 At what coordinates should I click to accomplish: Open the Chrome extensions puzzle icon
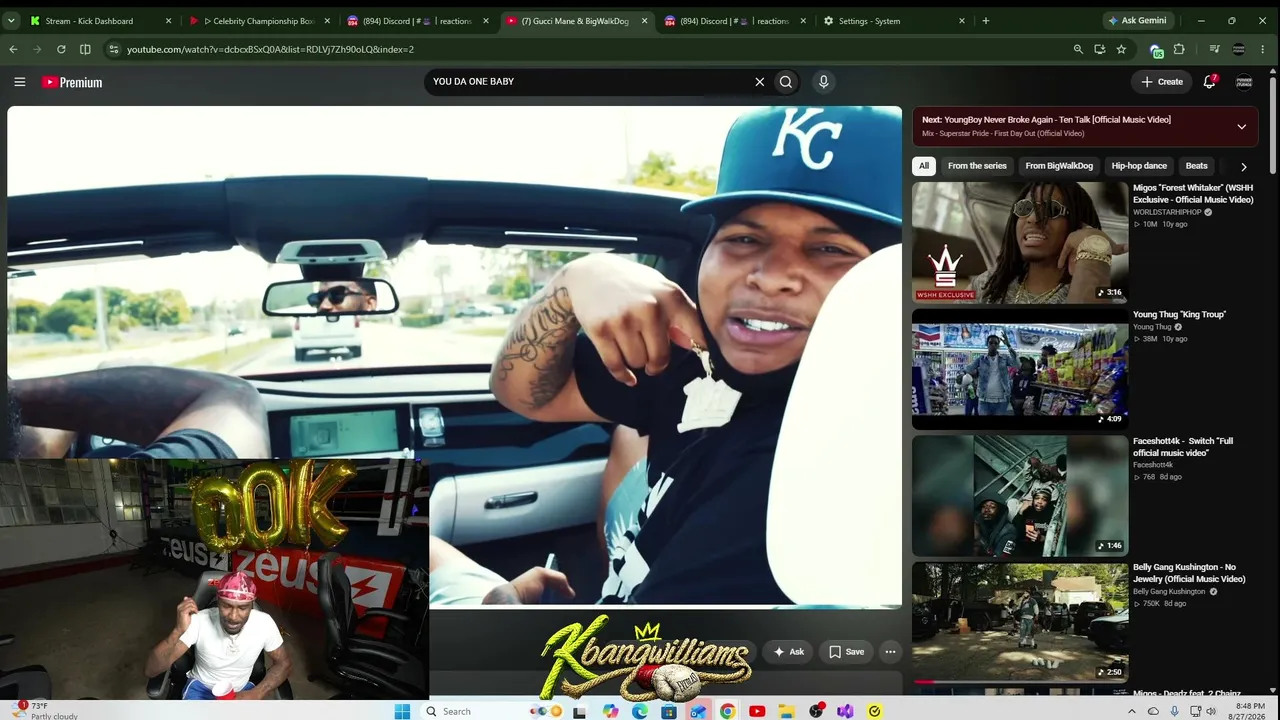(x=1179, y=49)
